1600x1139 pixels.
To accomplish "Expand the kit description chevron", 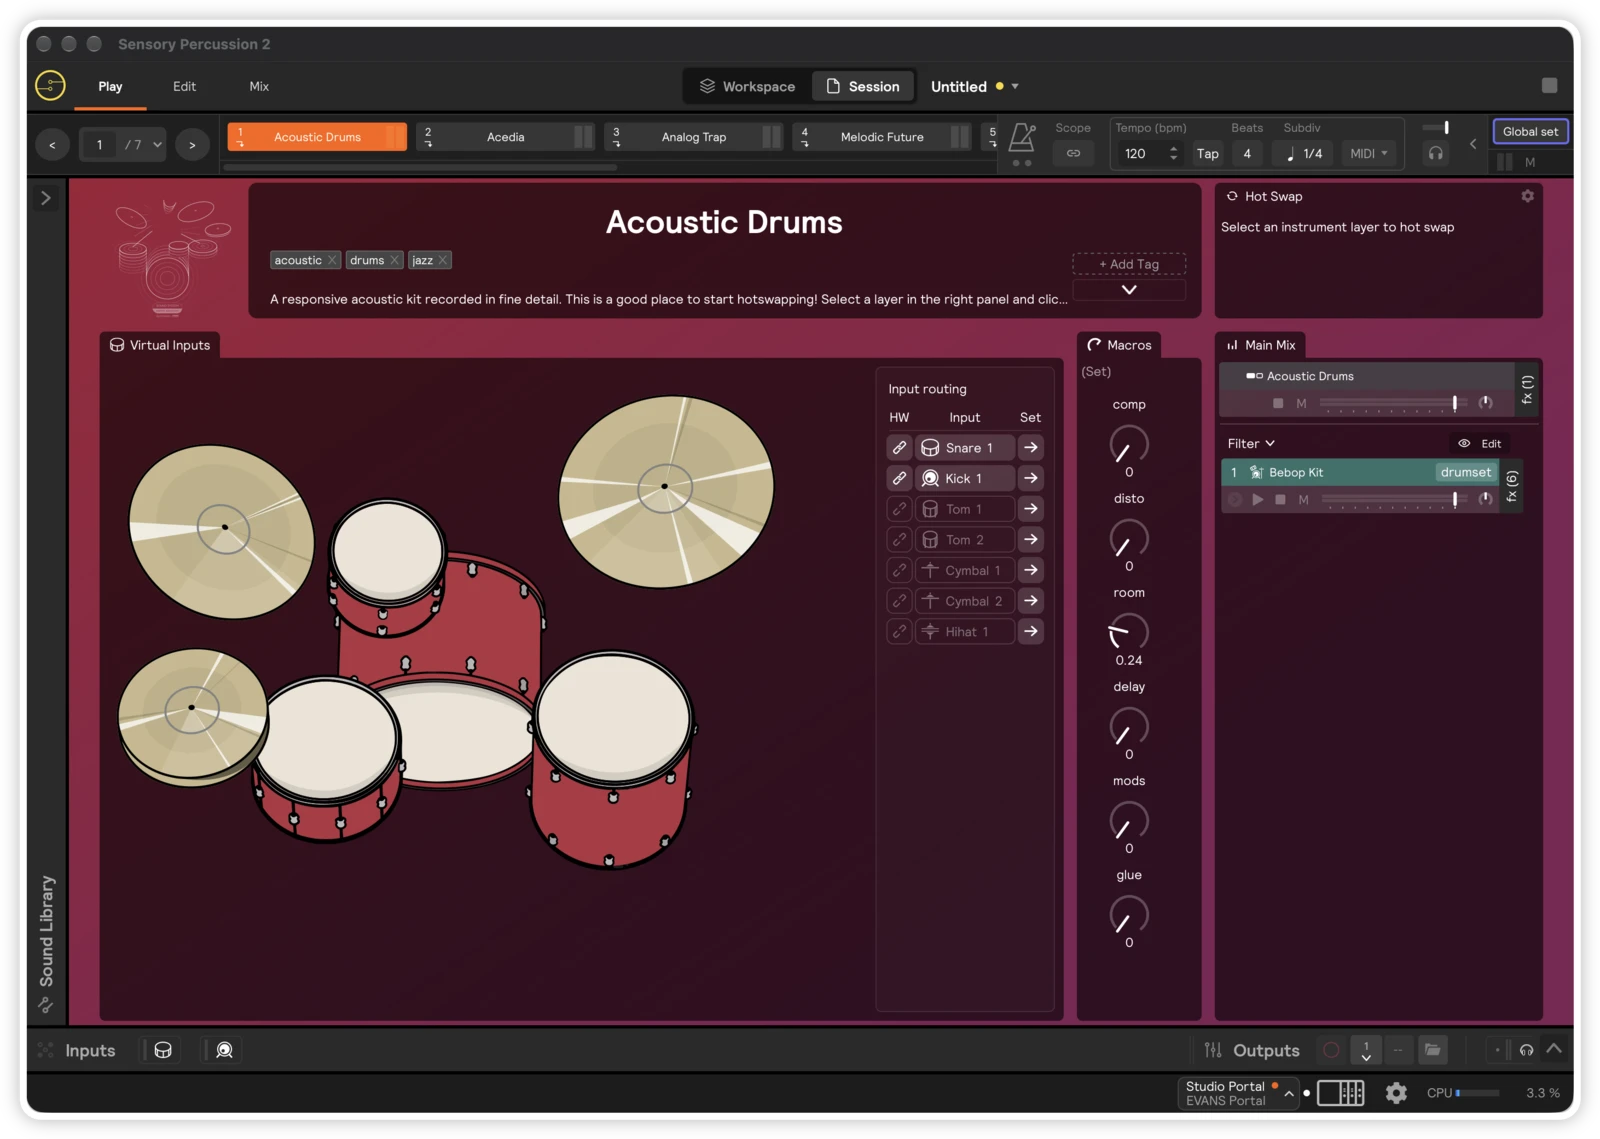I will [1129, 290].
